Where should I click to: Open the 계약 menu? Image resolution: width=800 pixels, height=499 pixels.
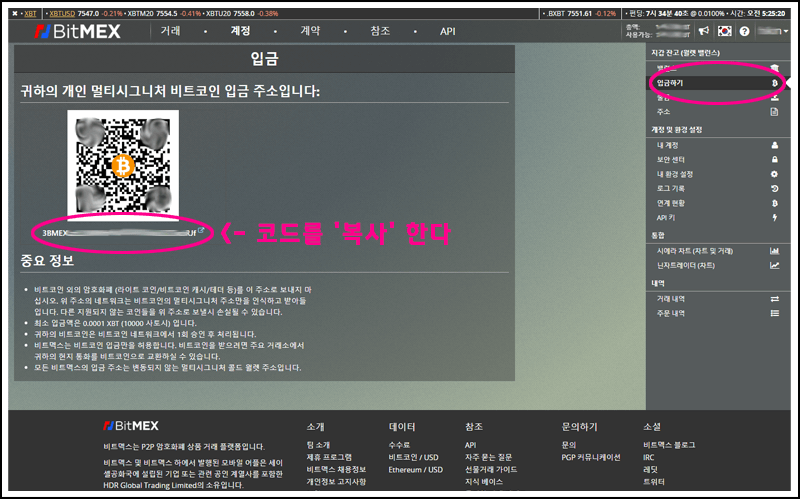[x=310, y=31]
